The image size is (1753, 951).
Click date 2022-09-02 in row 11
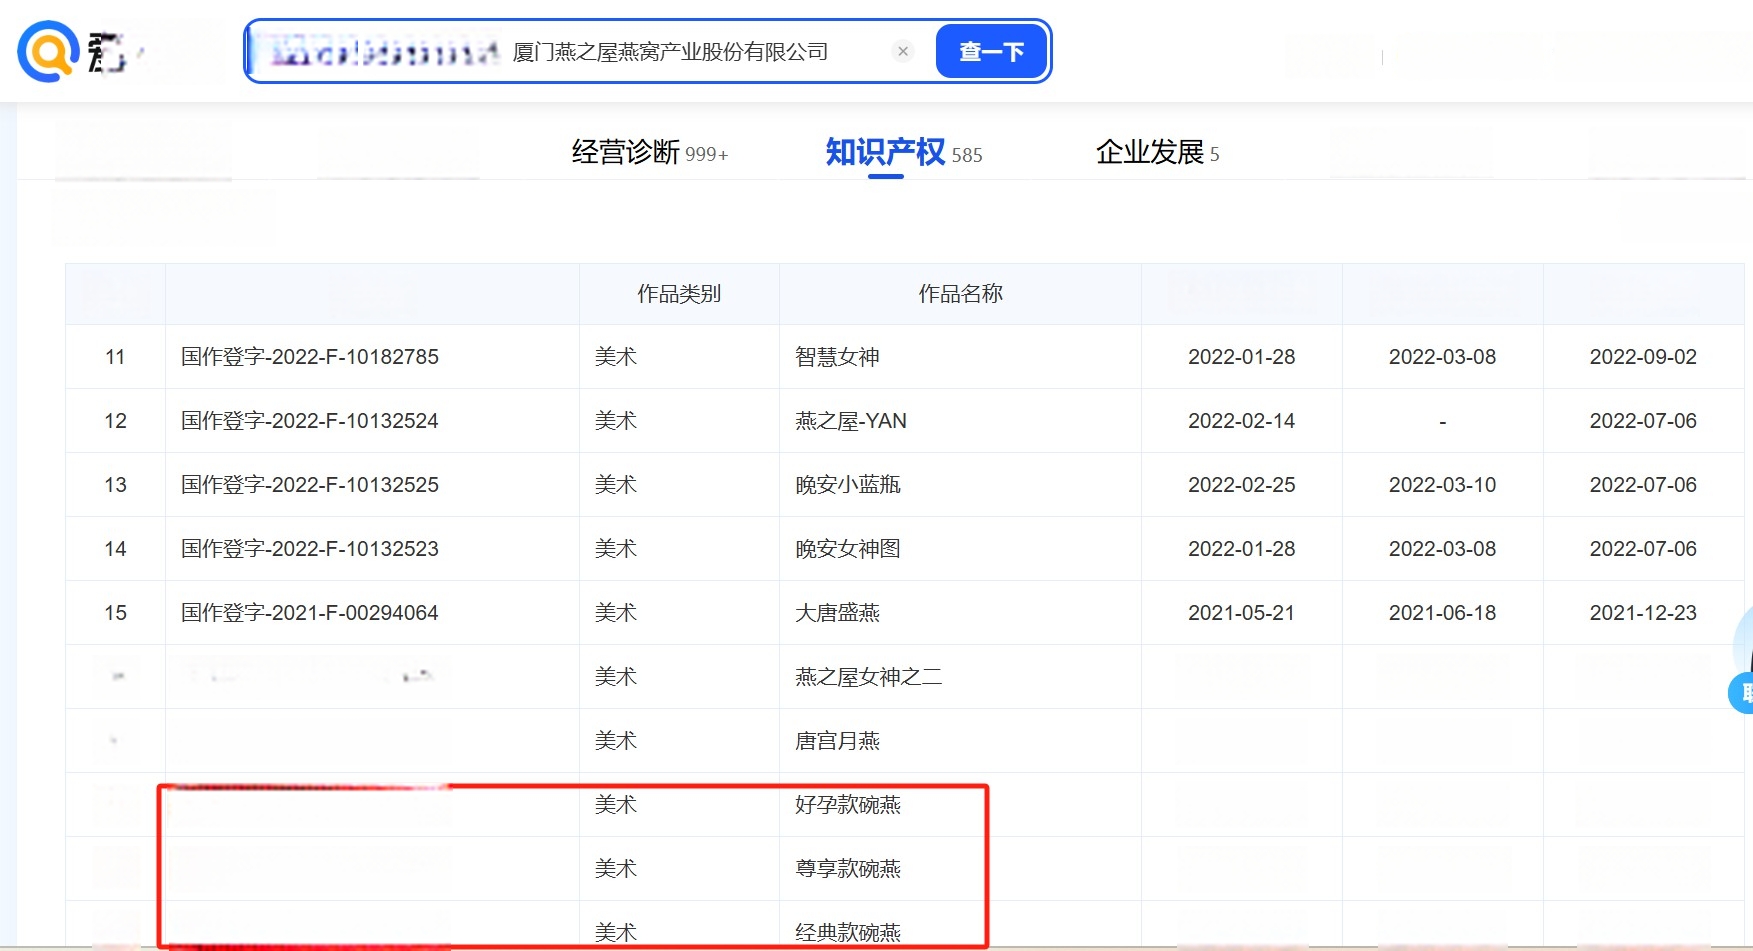pyautogui.click(x=1643, y=357)
